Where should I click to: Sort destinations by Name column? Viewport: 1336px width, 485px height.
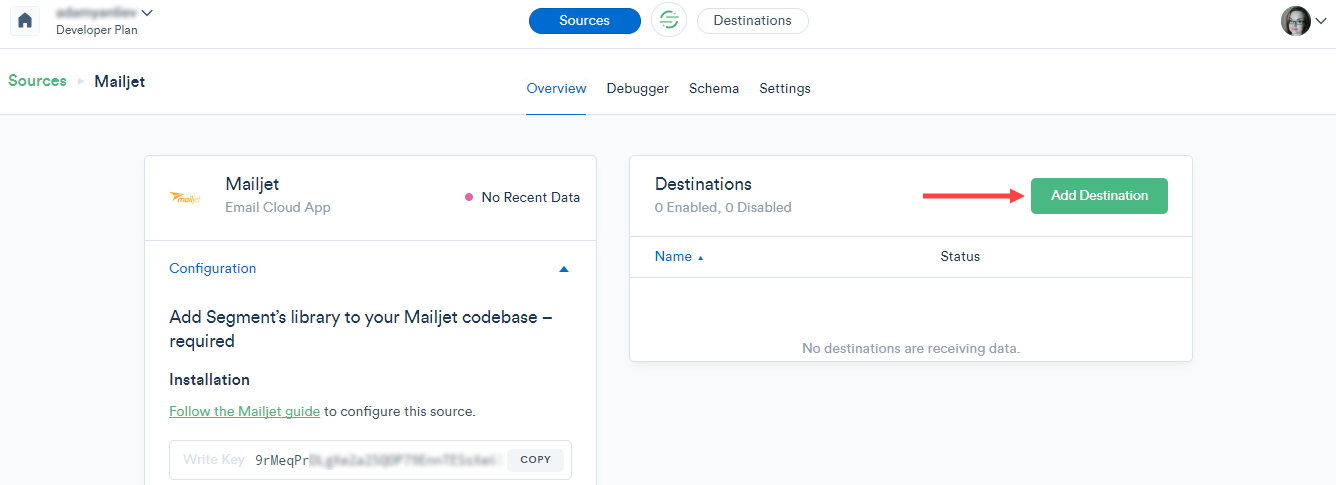[x=679, y=257]
